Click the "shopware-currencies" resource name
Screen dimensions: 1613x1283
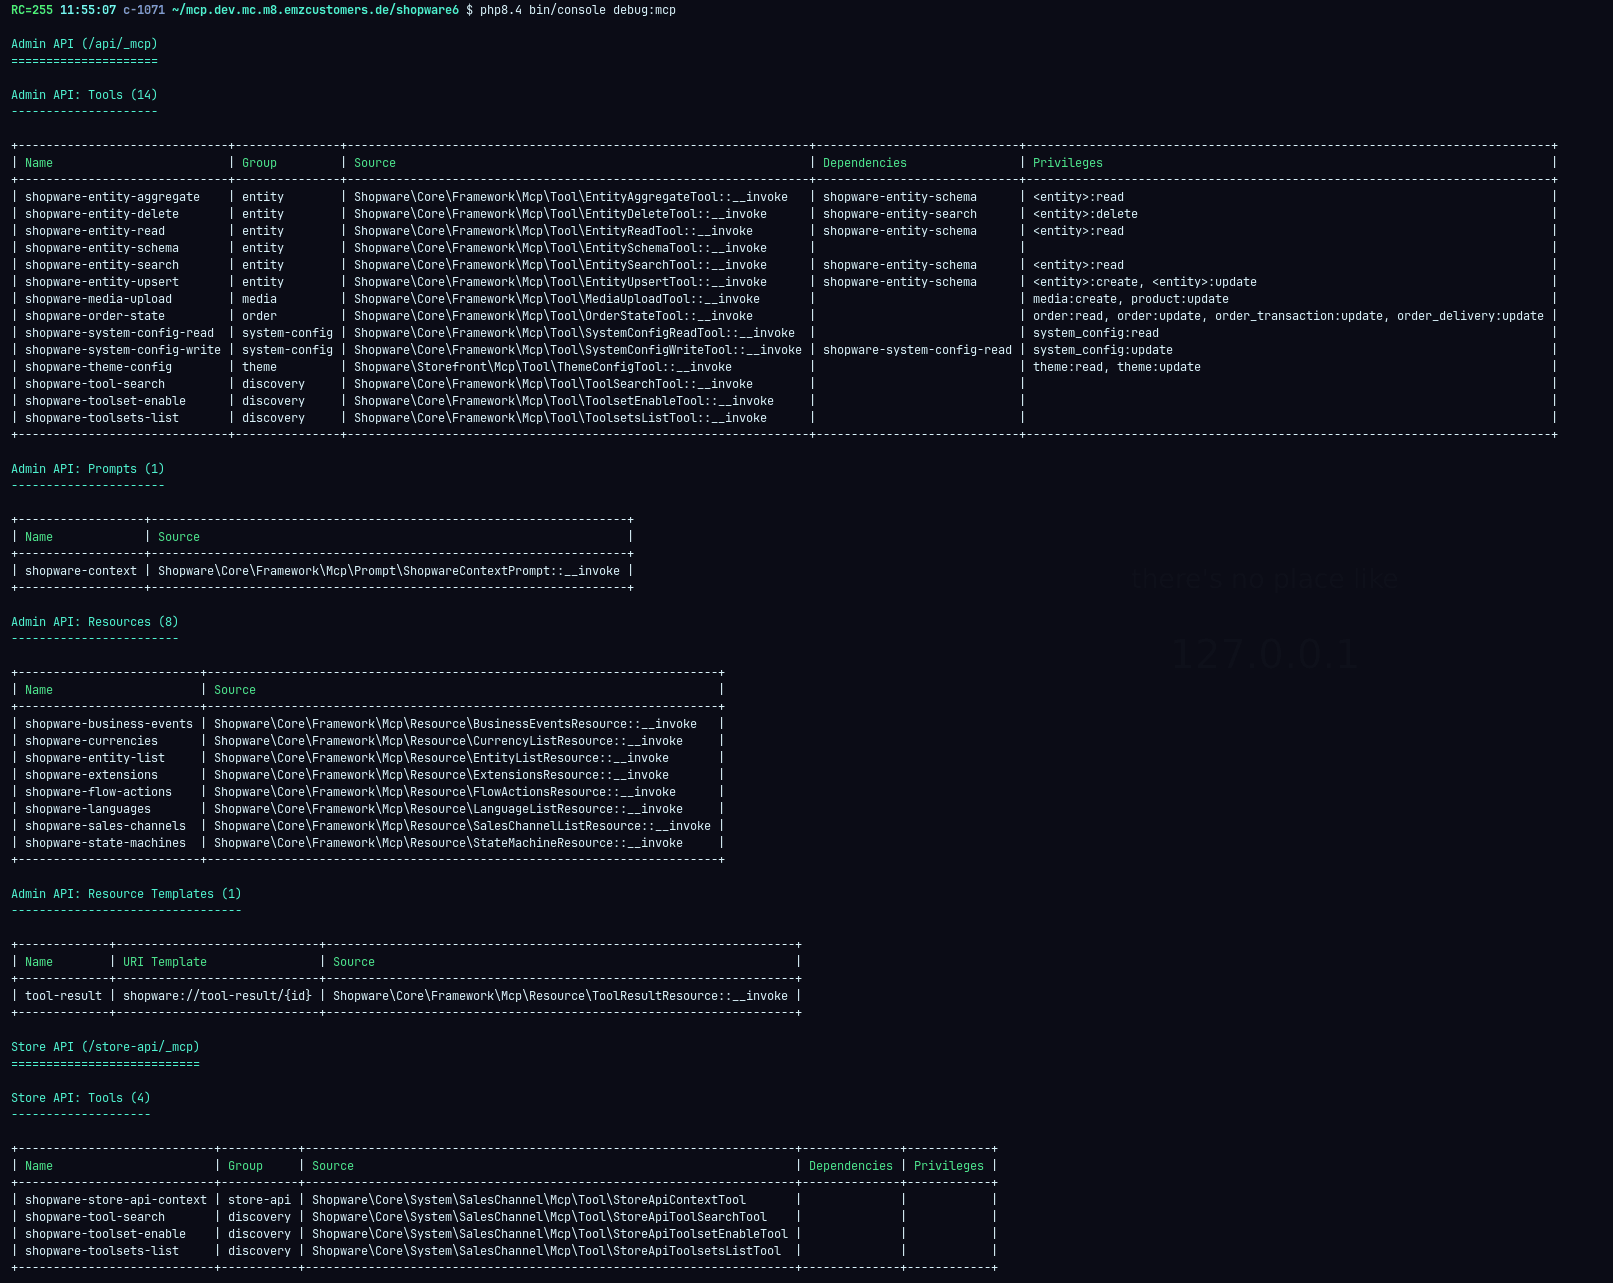tap(91, 741)
